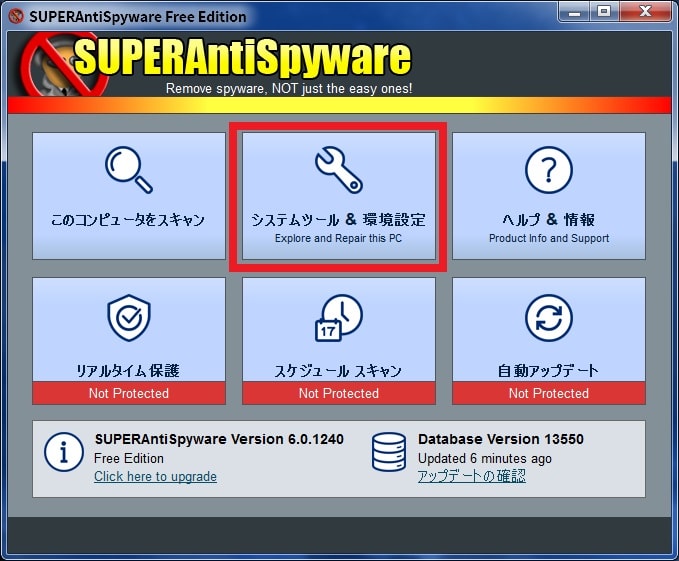Minimize the SUPERAntiSpyware window

coord(574,12)
